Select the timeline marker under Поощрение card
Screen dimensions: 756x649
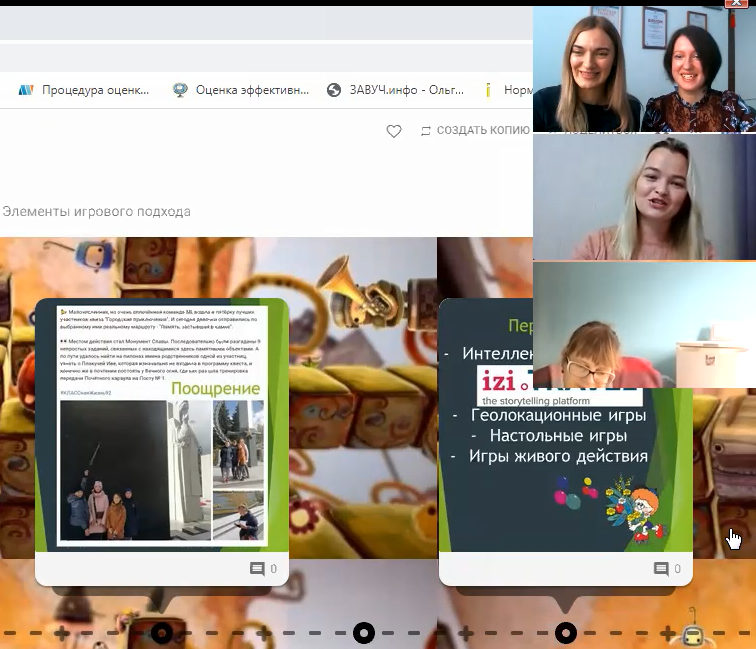coord(161,633)
